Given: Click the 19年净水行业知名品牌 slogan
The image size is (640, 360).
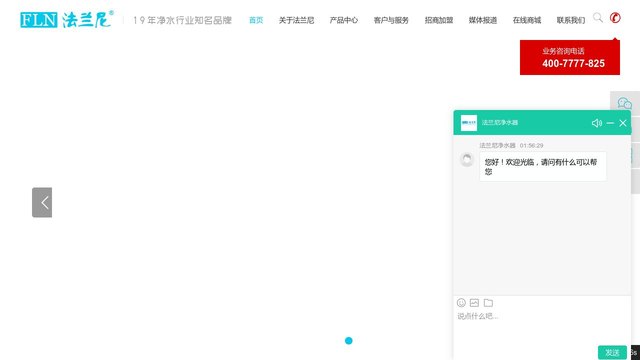Looking at the screenshot, I should (x=182, y=20).
